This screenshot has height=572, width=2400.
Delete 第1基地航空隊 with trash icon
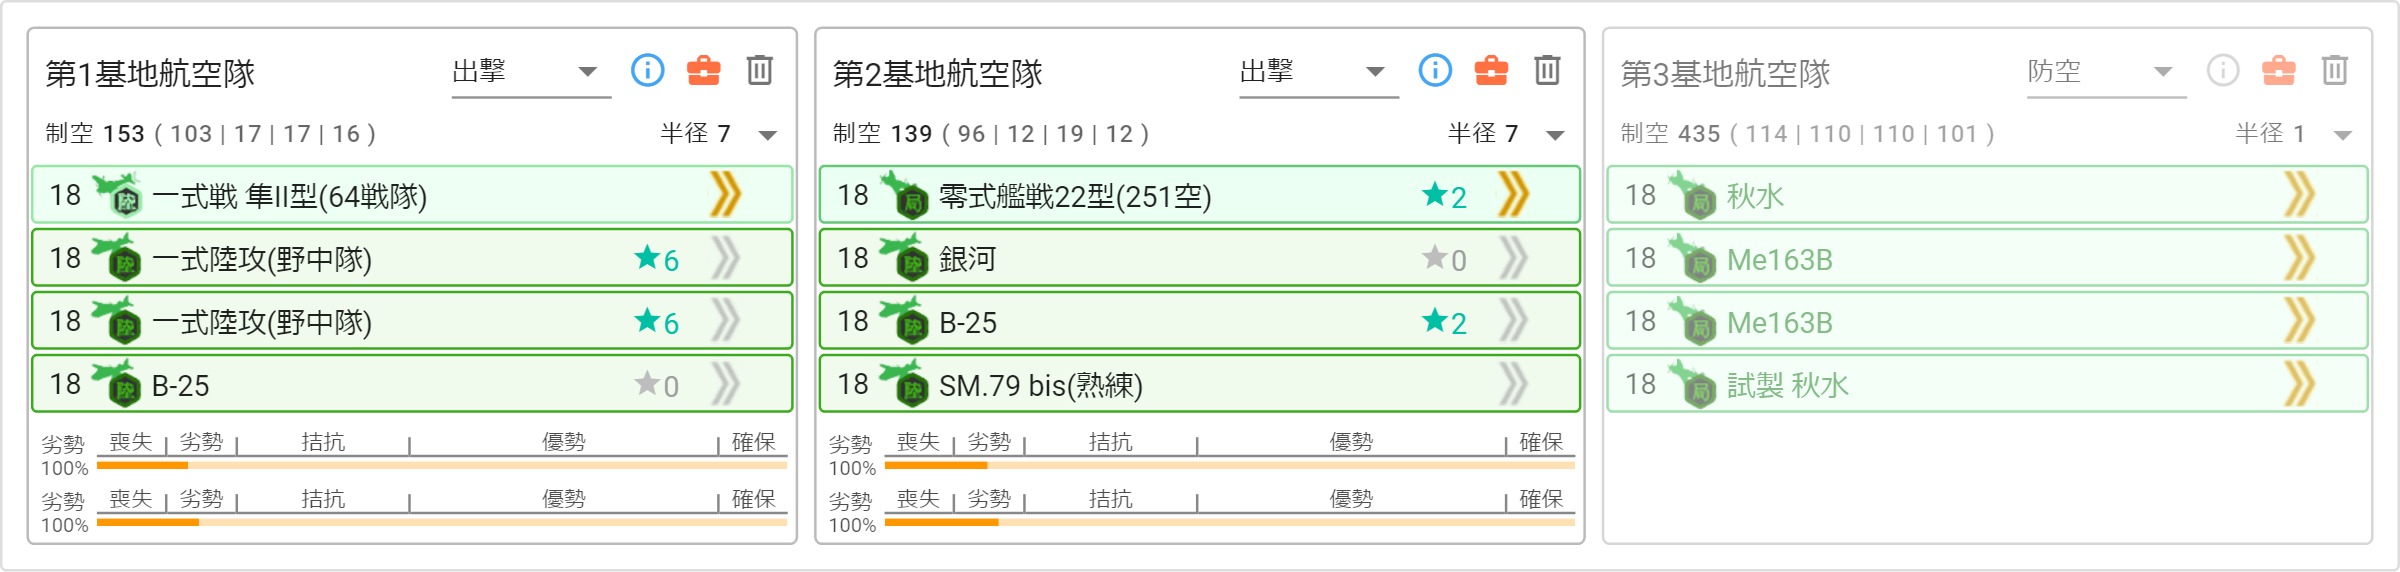click(x=760, y=70)
